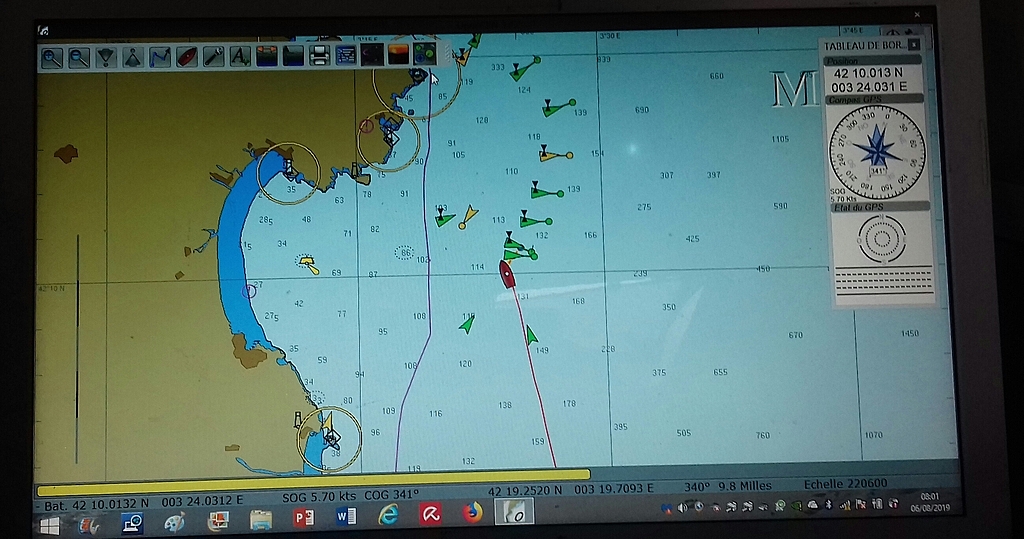
Task: Click green AIS triangle near depth 120
Action: (468, 324)
